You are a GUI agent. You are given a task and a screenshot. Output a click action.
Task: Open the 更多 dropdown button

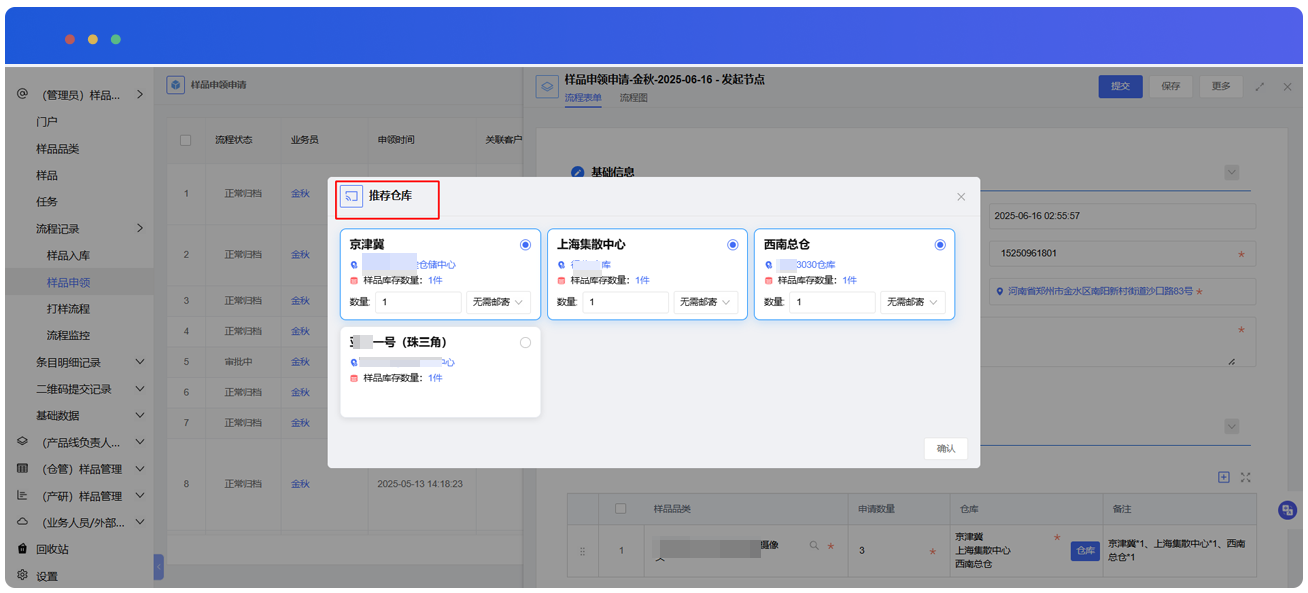tap(1221, 87)
